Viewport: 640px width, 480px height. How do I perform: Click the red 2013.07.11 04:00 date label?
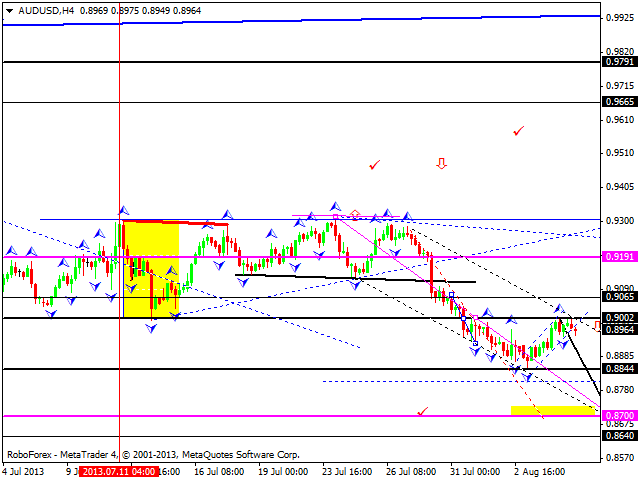(x=117, y=471)
